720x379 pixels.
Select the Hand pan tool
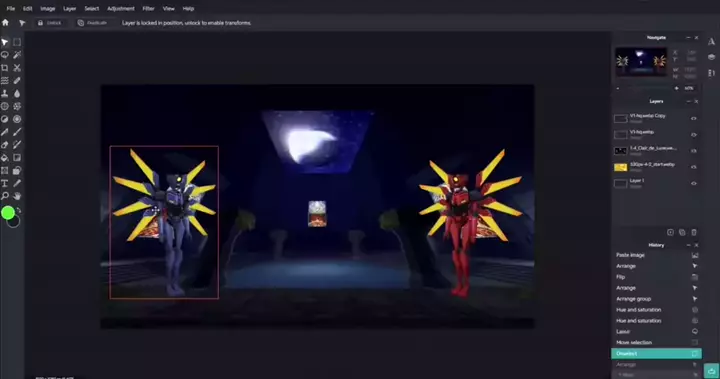pos(17,196)
